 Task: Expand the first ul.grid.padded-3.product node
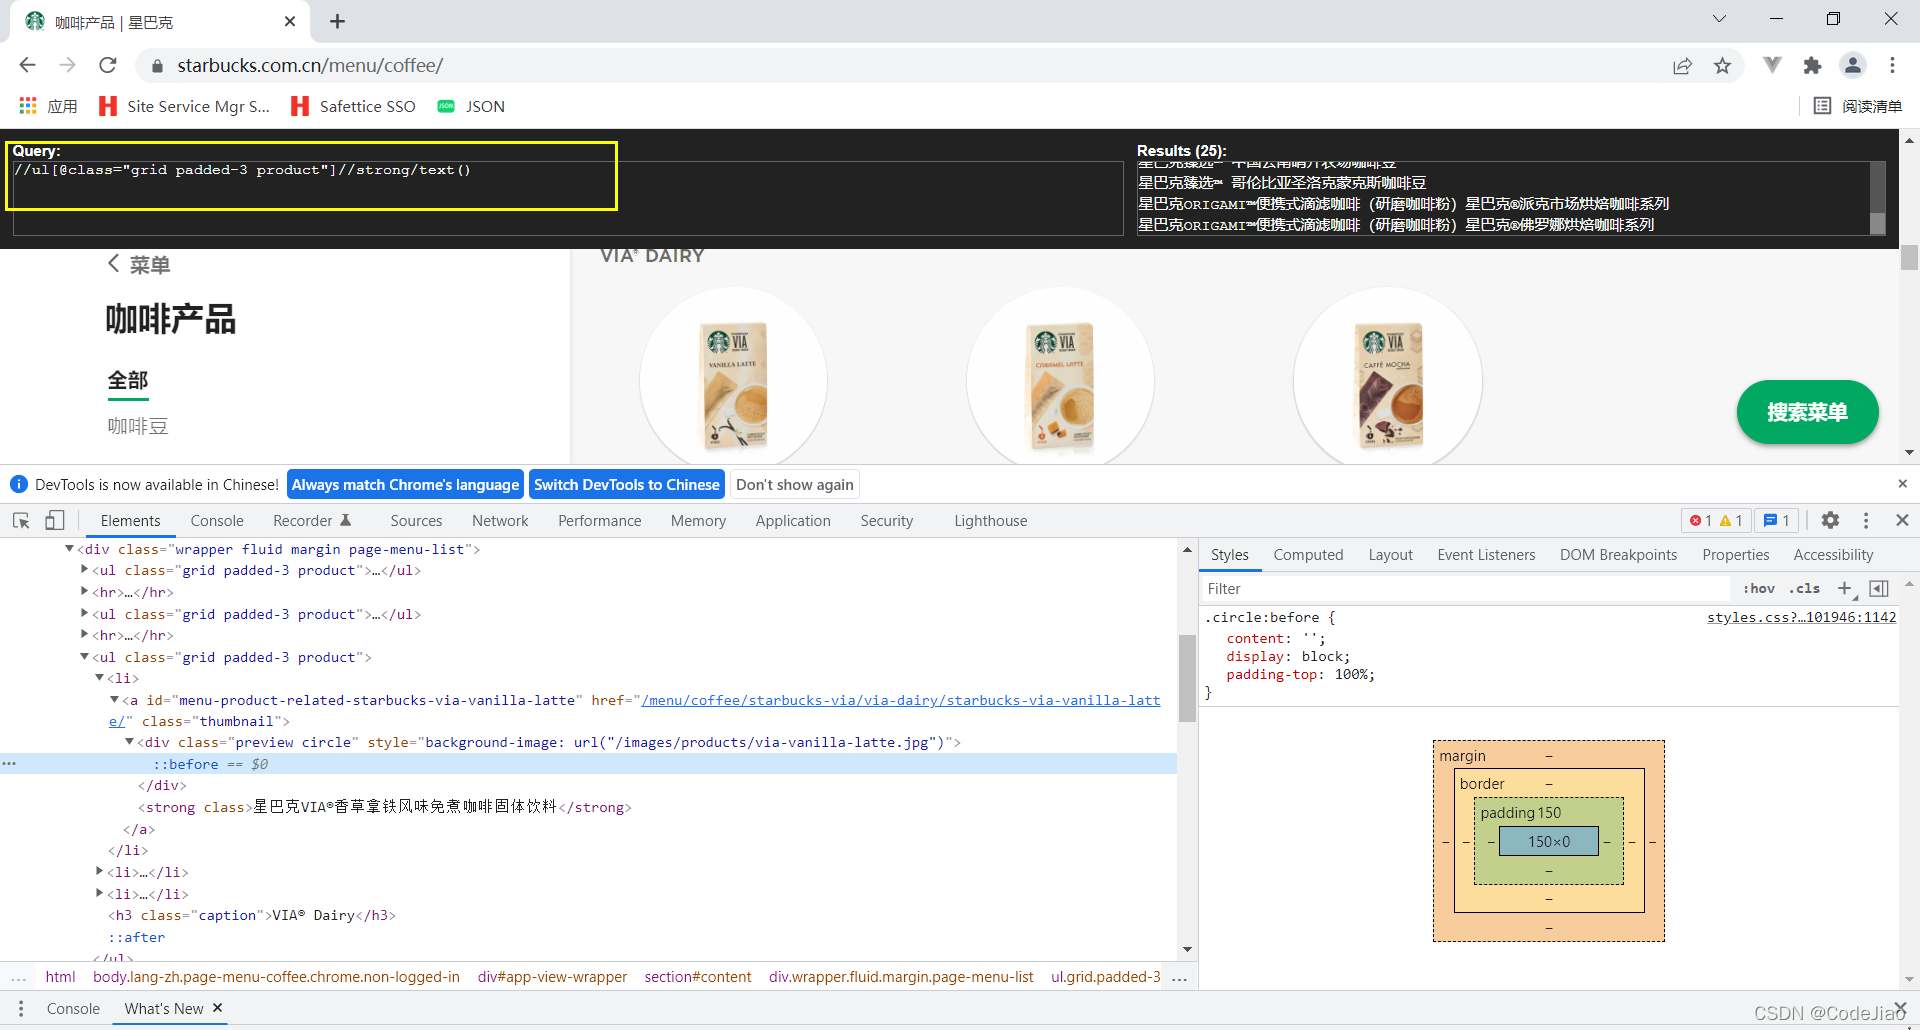[85, 570]
